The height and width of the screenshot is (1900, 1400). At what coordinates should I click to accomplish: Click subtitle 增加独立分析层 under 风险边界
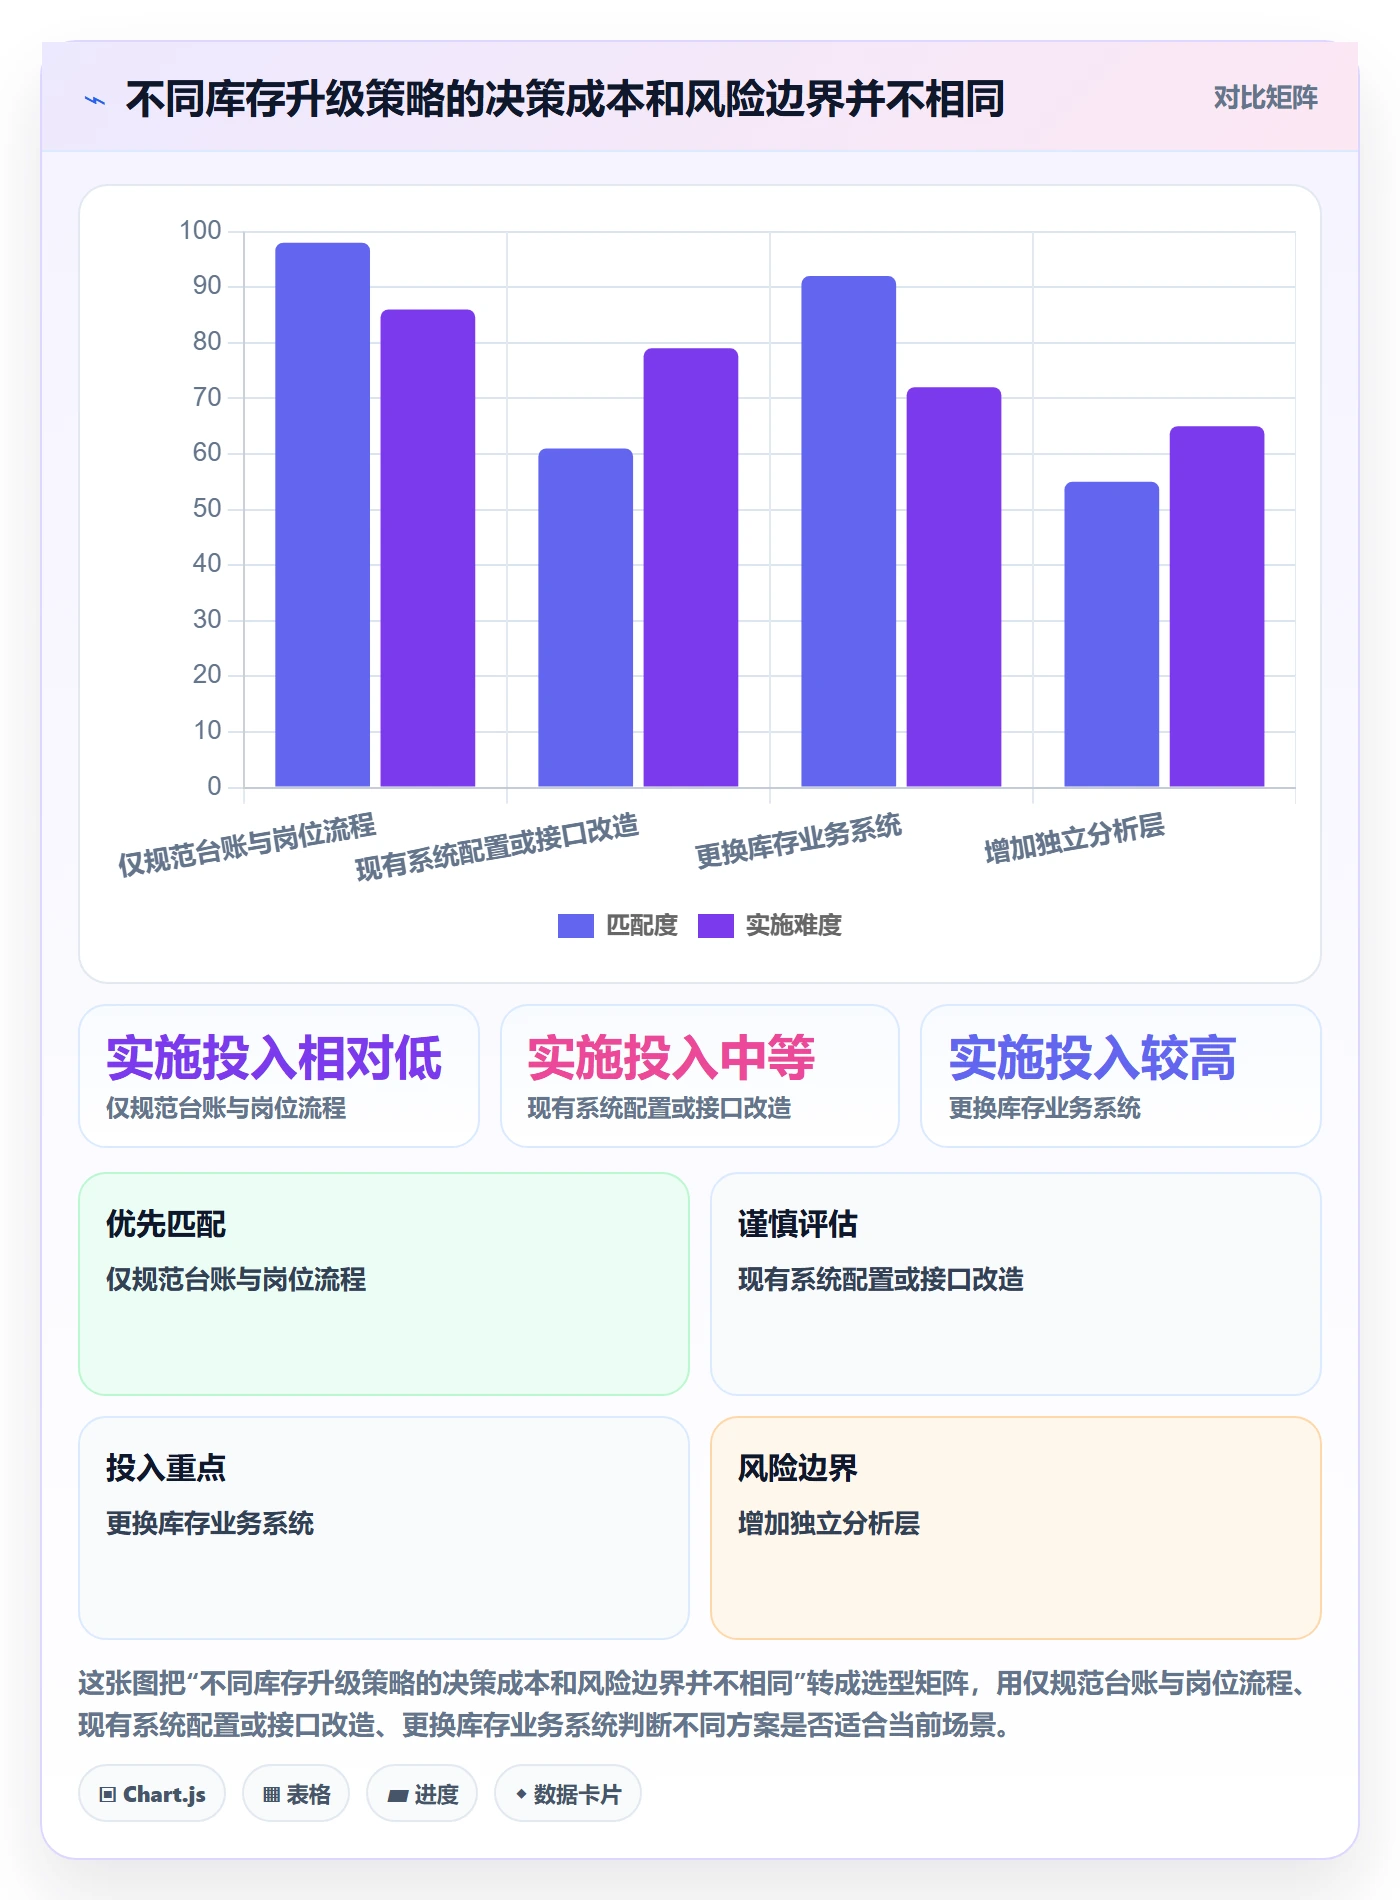[x=829, y=1523]
